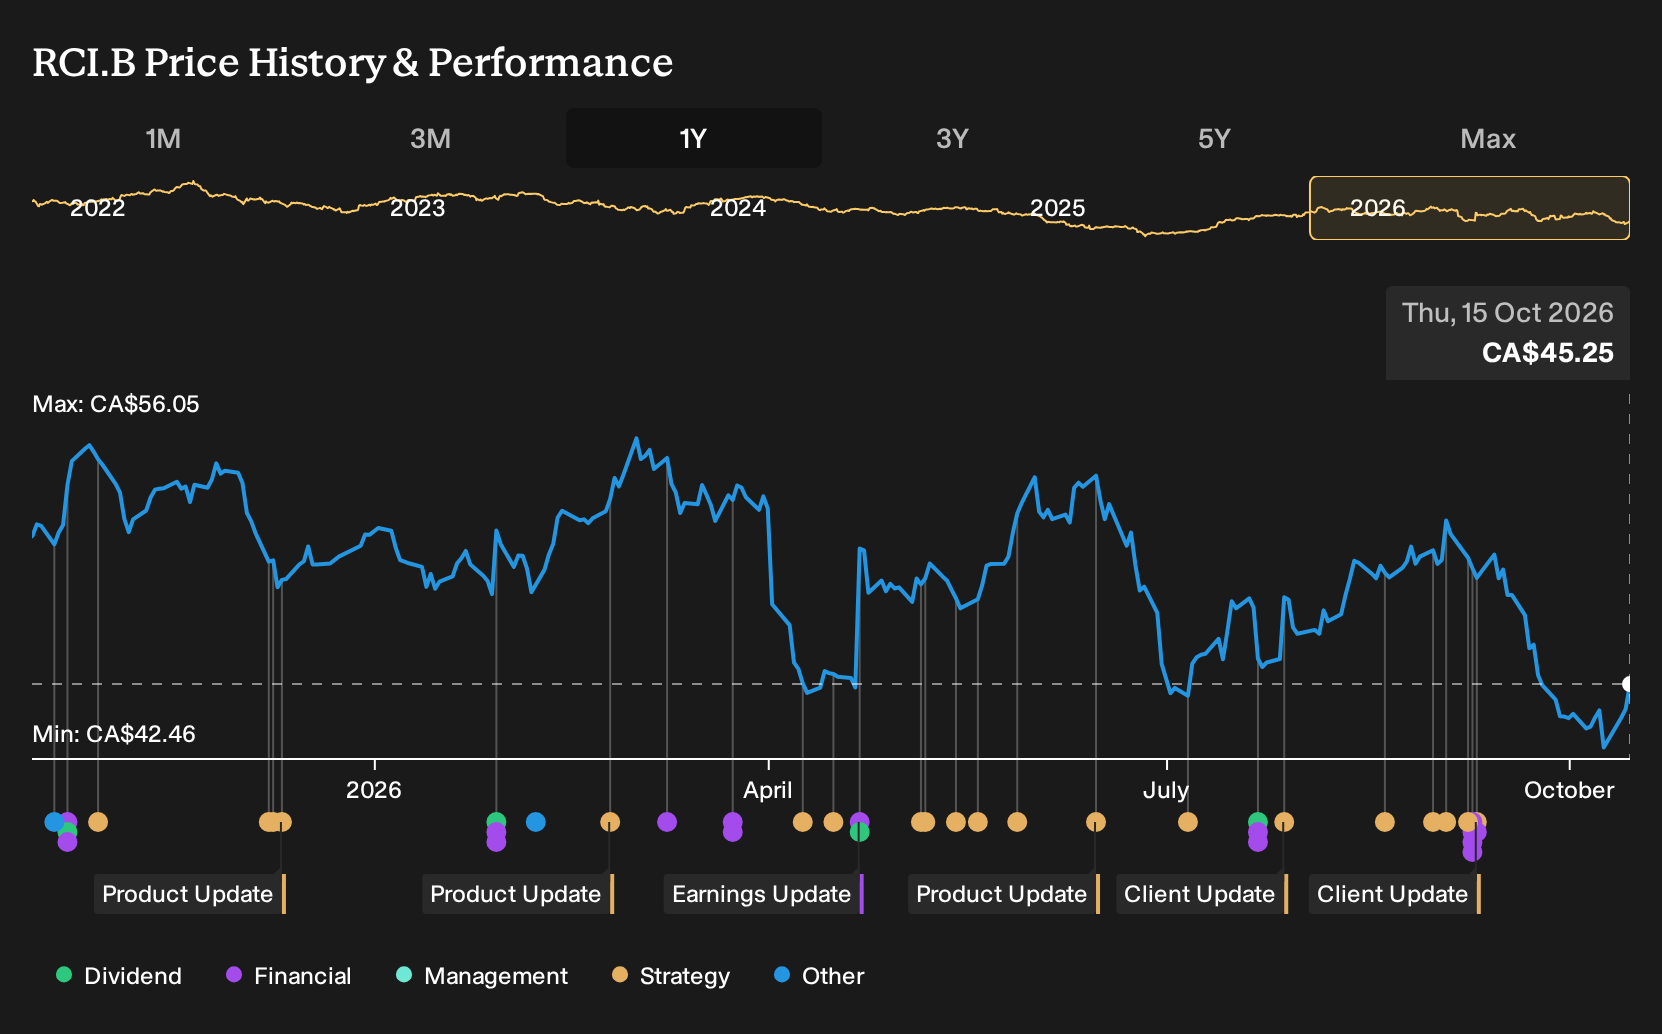The height and width of the screenshot is (1034, 1662).
Task: Jump to 2024 on the overview chart
Action: coord(738,208)
